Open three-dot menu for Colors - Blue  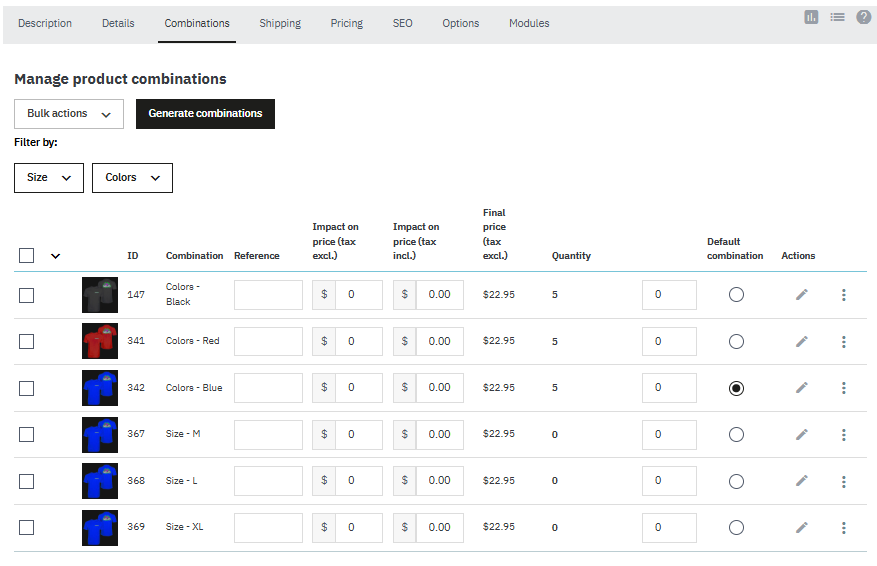click(x=844, y=388)
